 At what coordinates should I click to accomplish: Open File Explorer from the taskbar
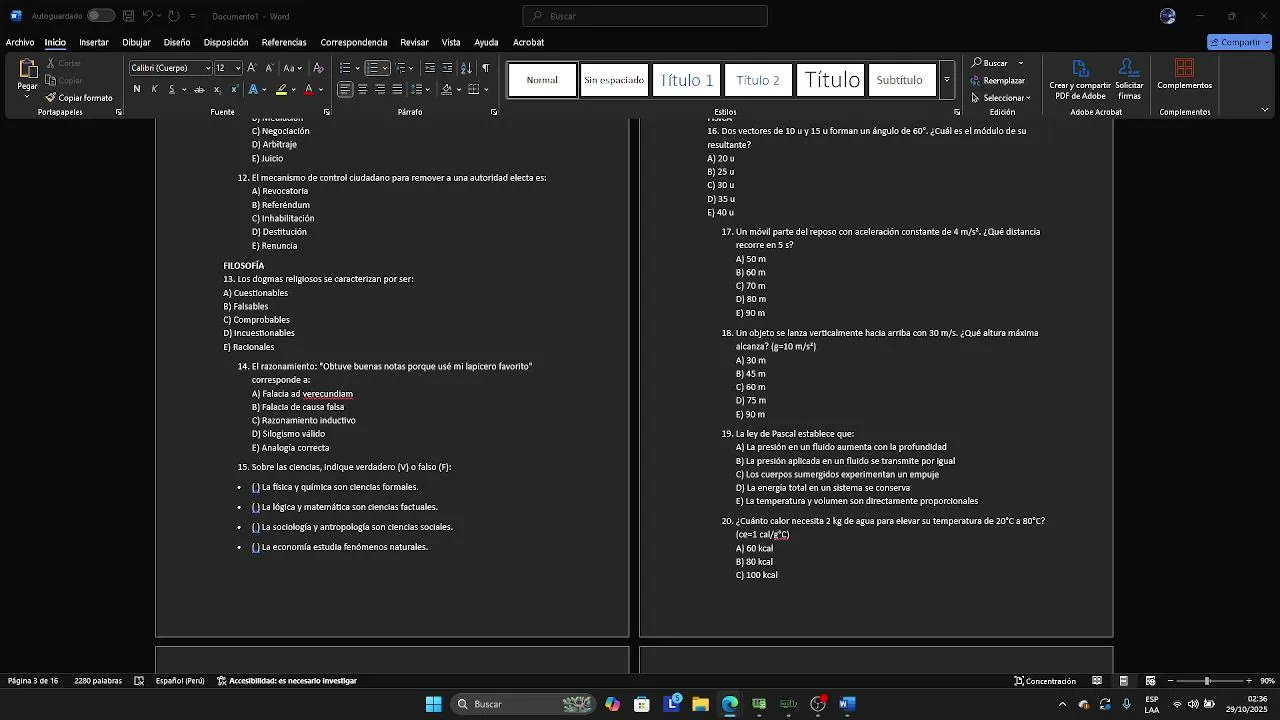pos(700,704)
